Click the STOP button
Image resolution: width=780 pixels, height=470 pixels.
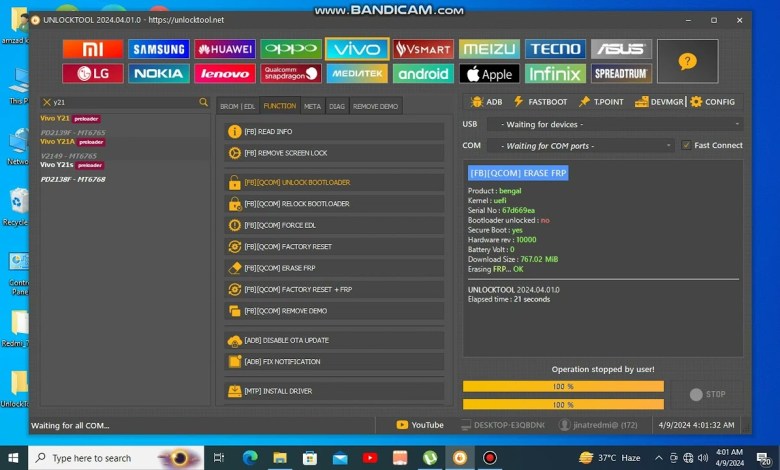pos(707,394)
